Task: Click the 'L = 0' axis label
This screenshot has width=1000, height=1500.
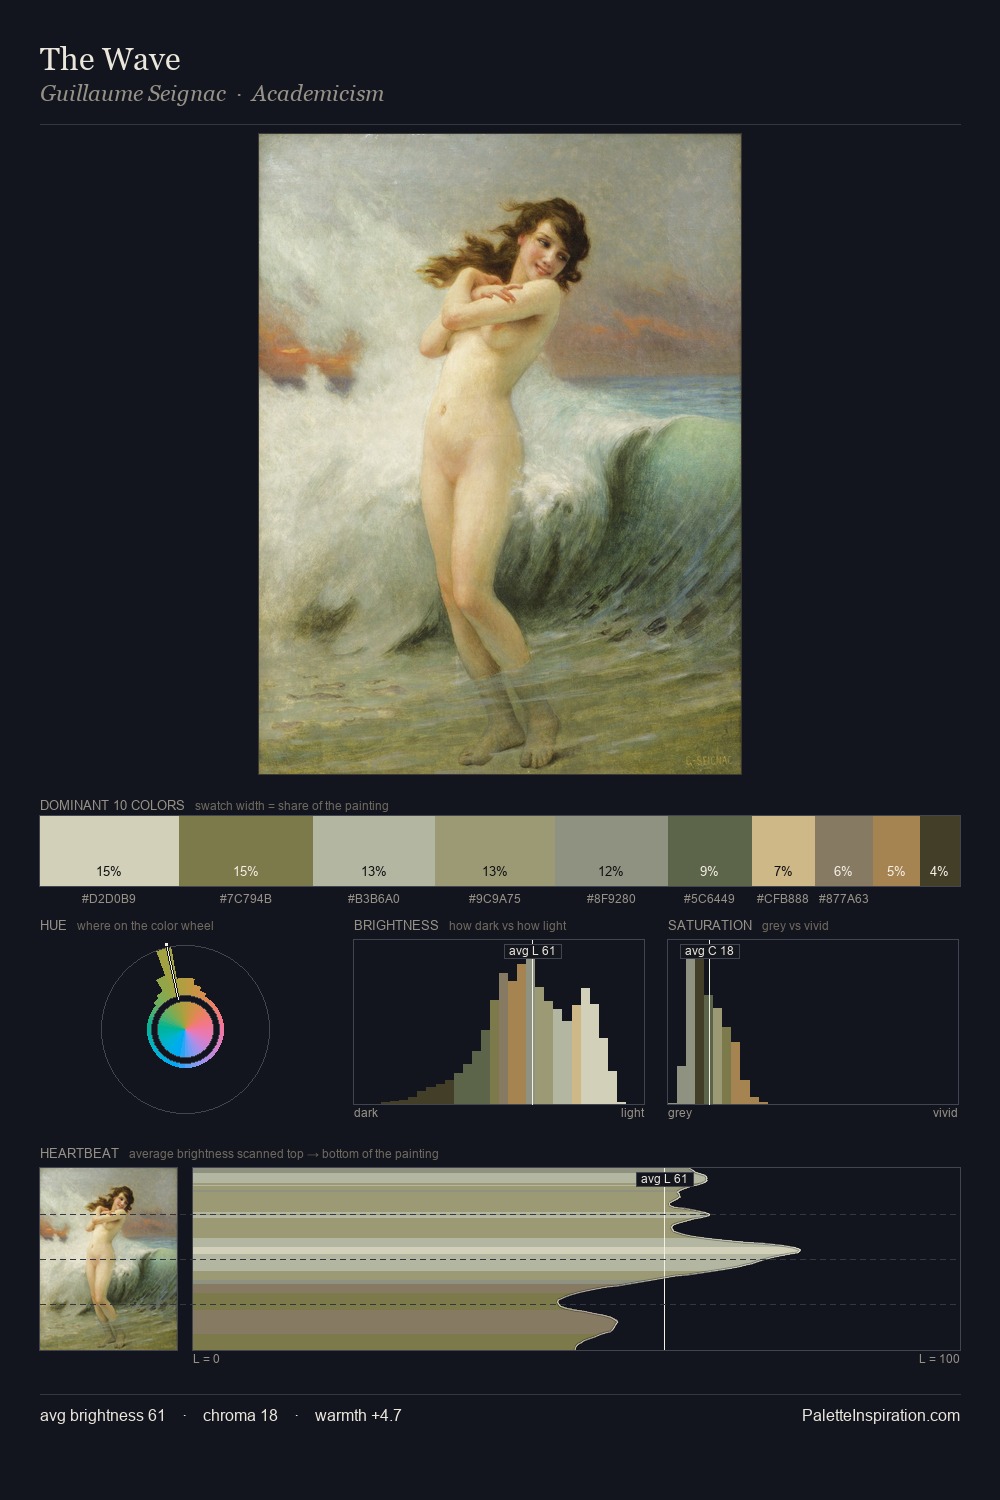Action: point(206,1359)
